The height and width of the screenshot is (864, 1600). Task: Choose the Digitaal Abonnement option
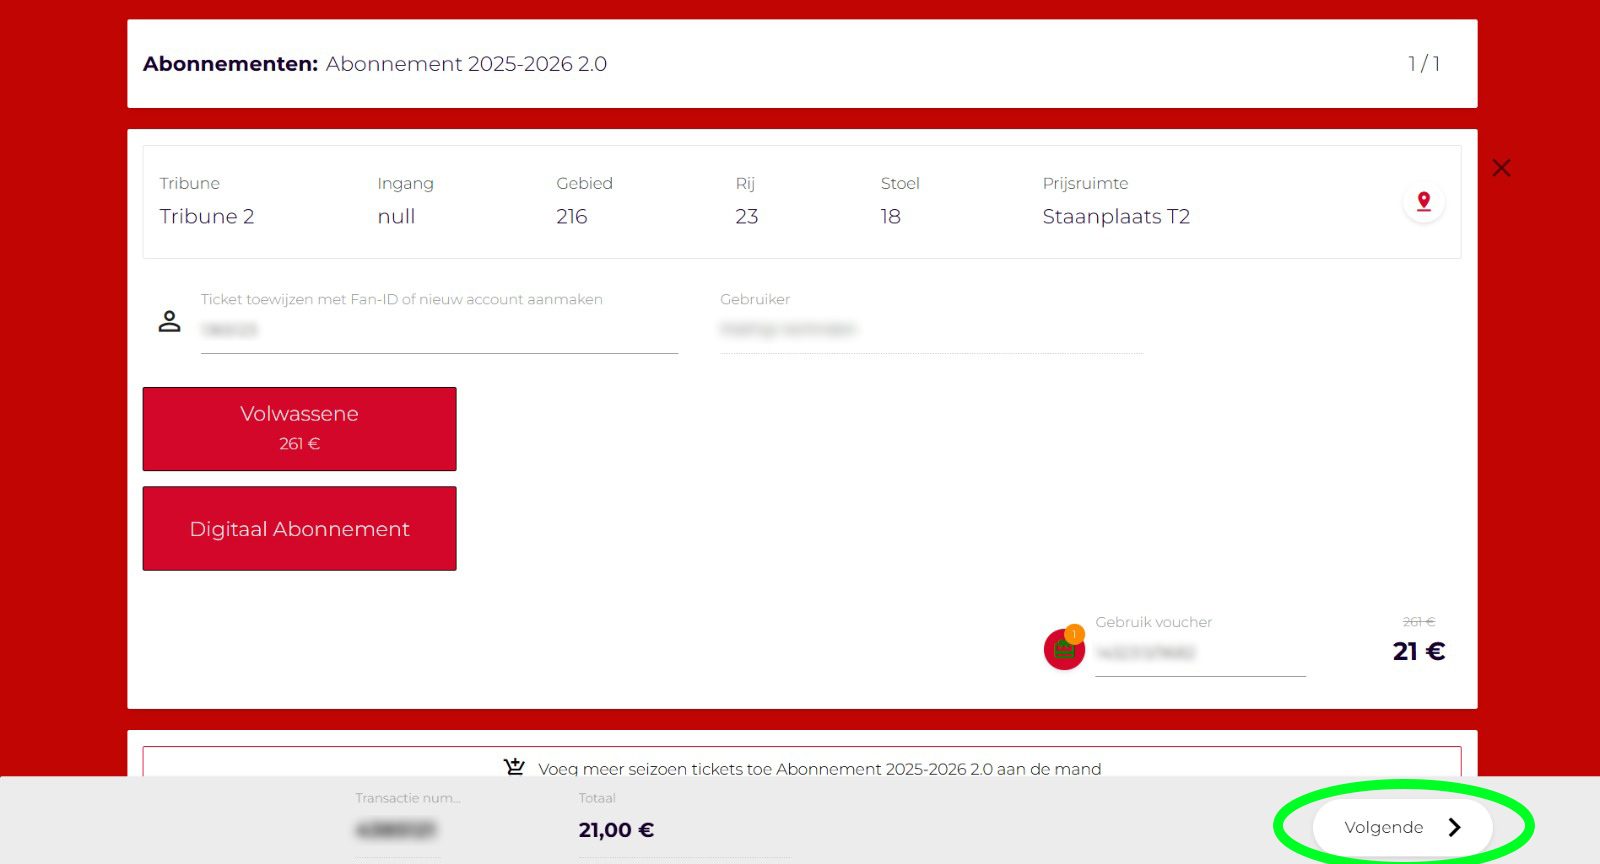[299, 529]
